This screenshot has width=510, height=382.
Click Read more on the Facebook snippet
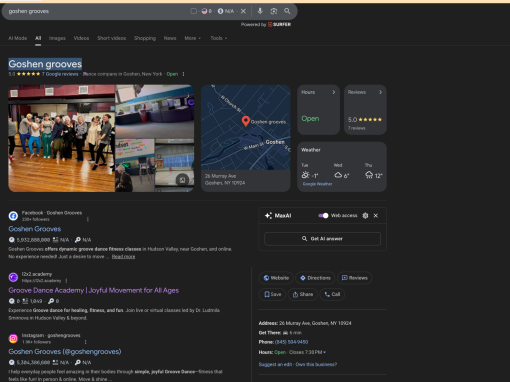[x=123, y=257]
